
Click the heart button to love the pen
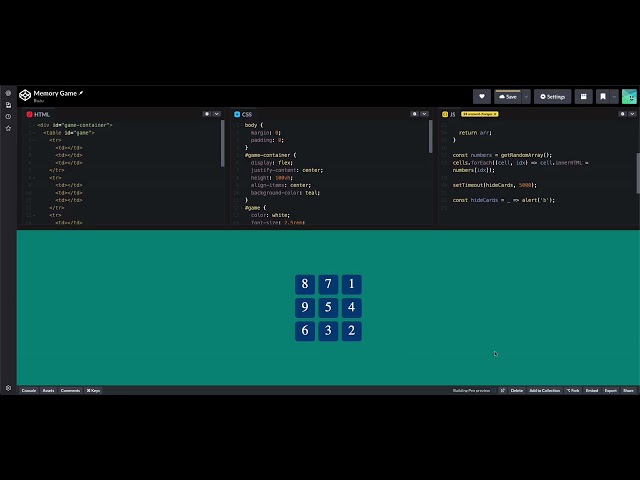[482, 97]
